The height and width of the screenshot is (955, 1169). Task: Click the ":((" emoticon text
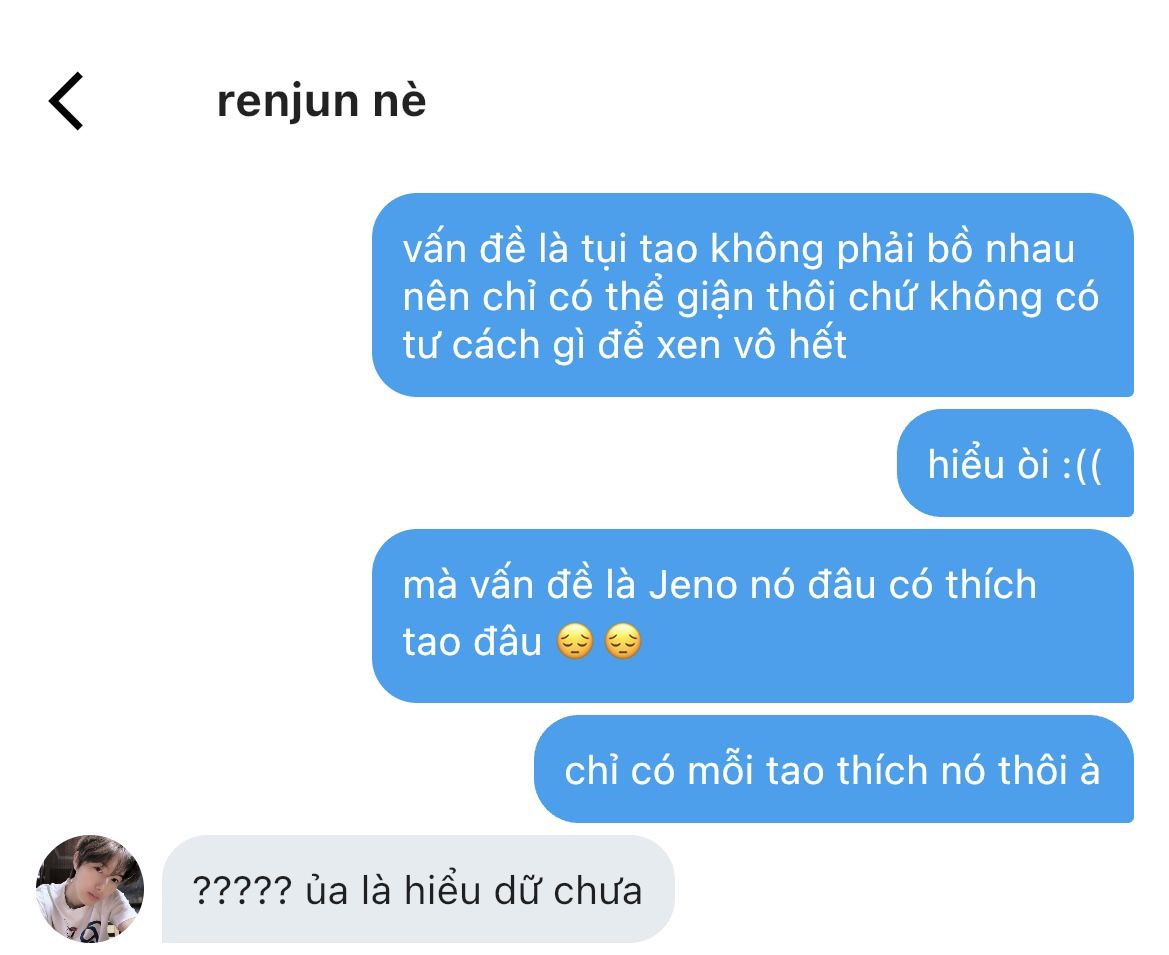tap(1081, 465)
